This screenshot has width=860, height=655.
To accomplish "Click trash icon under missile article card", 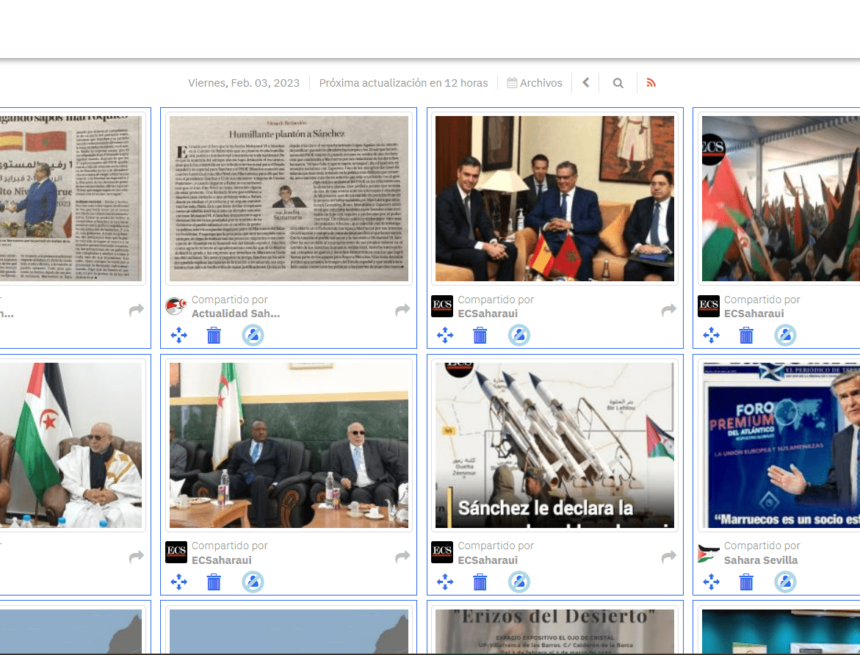I will click(x=480, y=582).
